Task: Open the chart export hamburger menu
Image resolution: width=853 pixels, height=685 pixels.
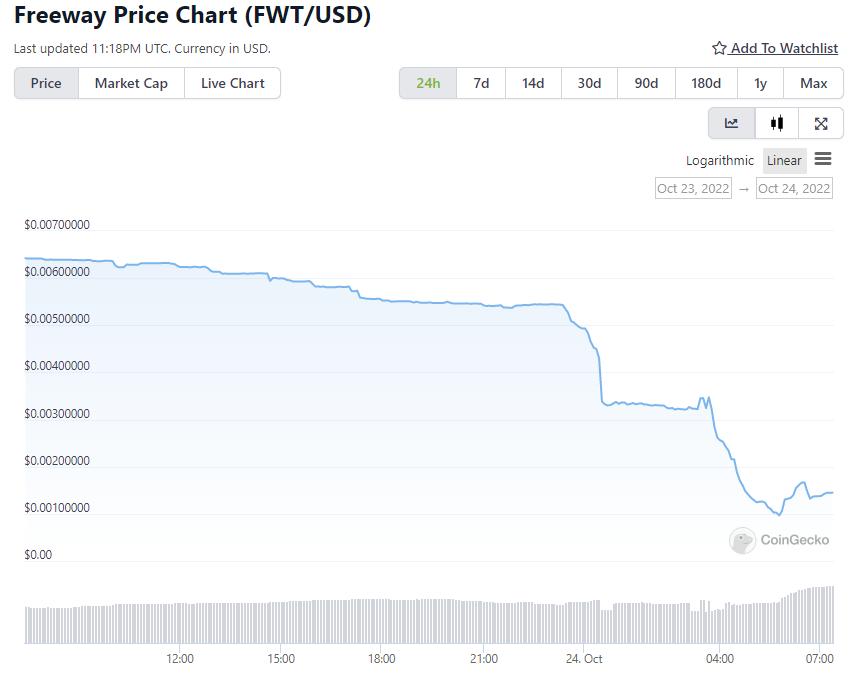Action: pyautogui.click(x=823, y=159)
